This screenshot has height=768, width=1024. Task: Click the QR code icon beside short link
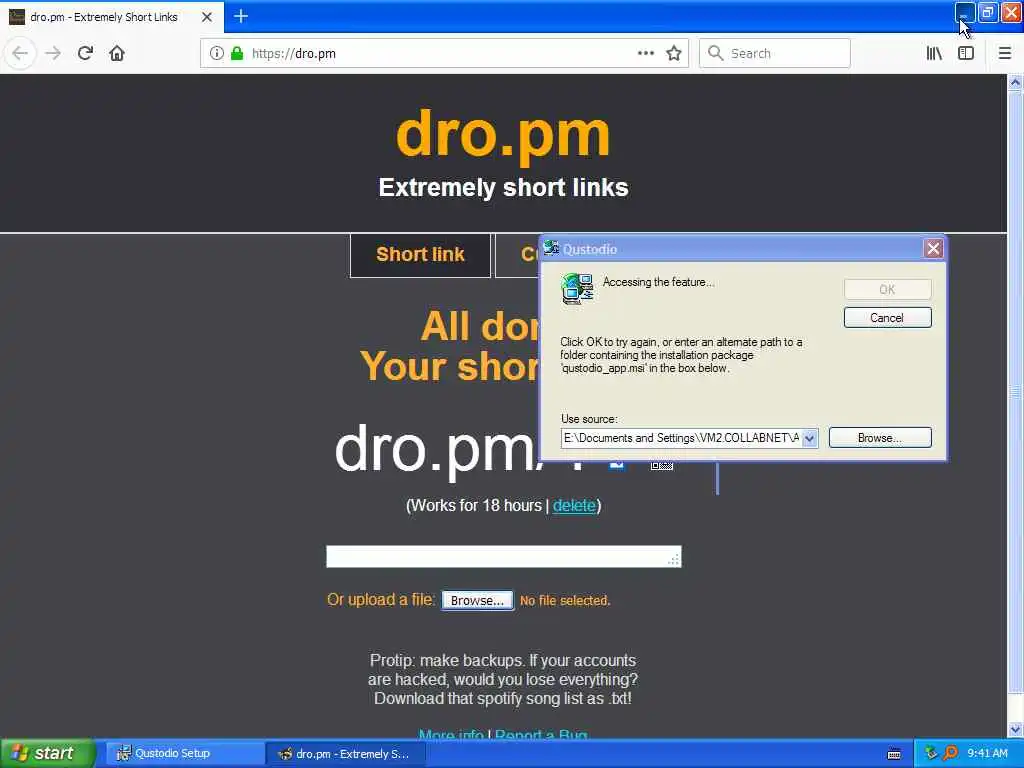tap(662, 465)
